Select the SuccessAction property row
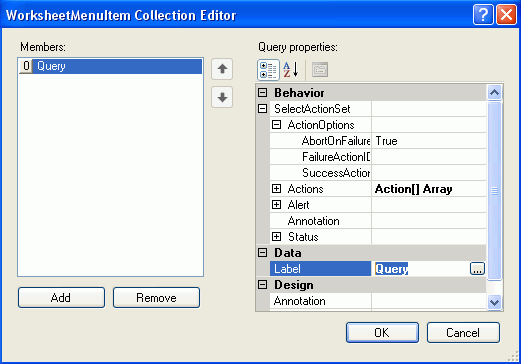The image size is (521, 364). [x=378, y=173]
